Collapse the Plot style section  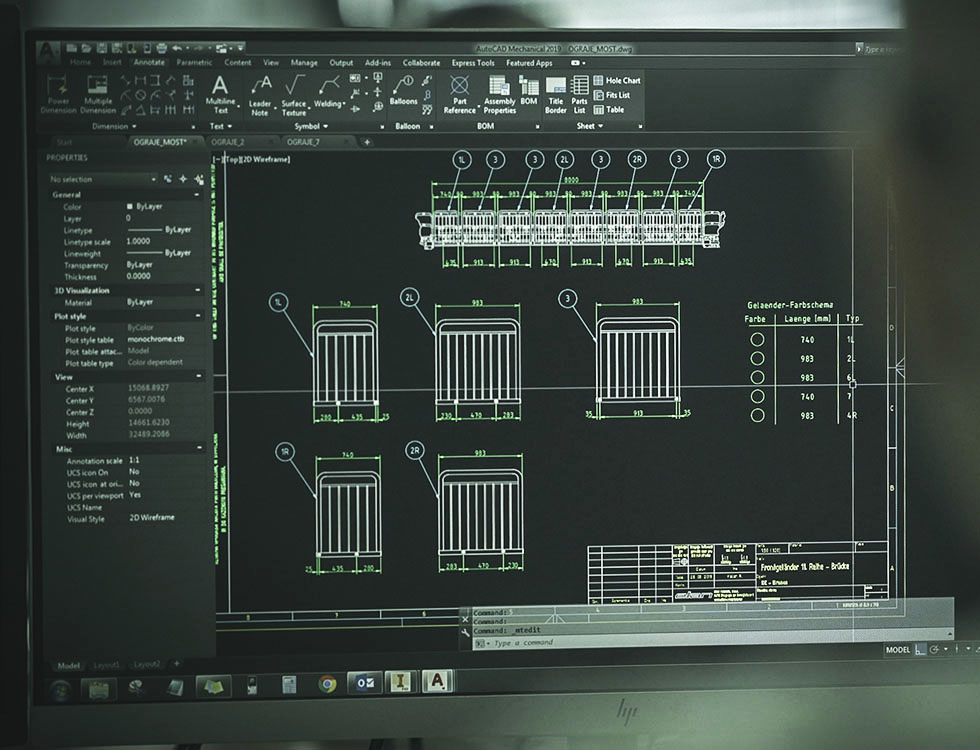coord(198,316)
